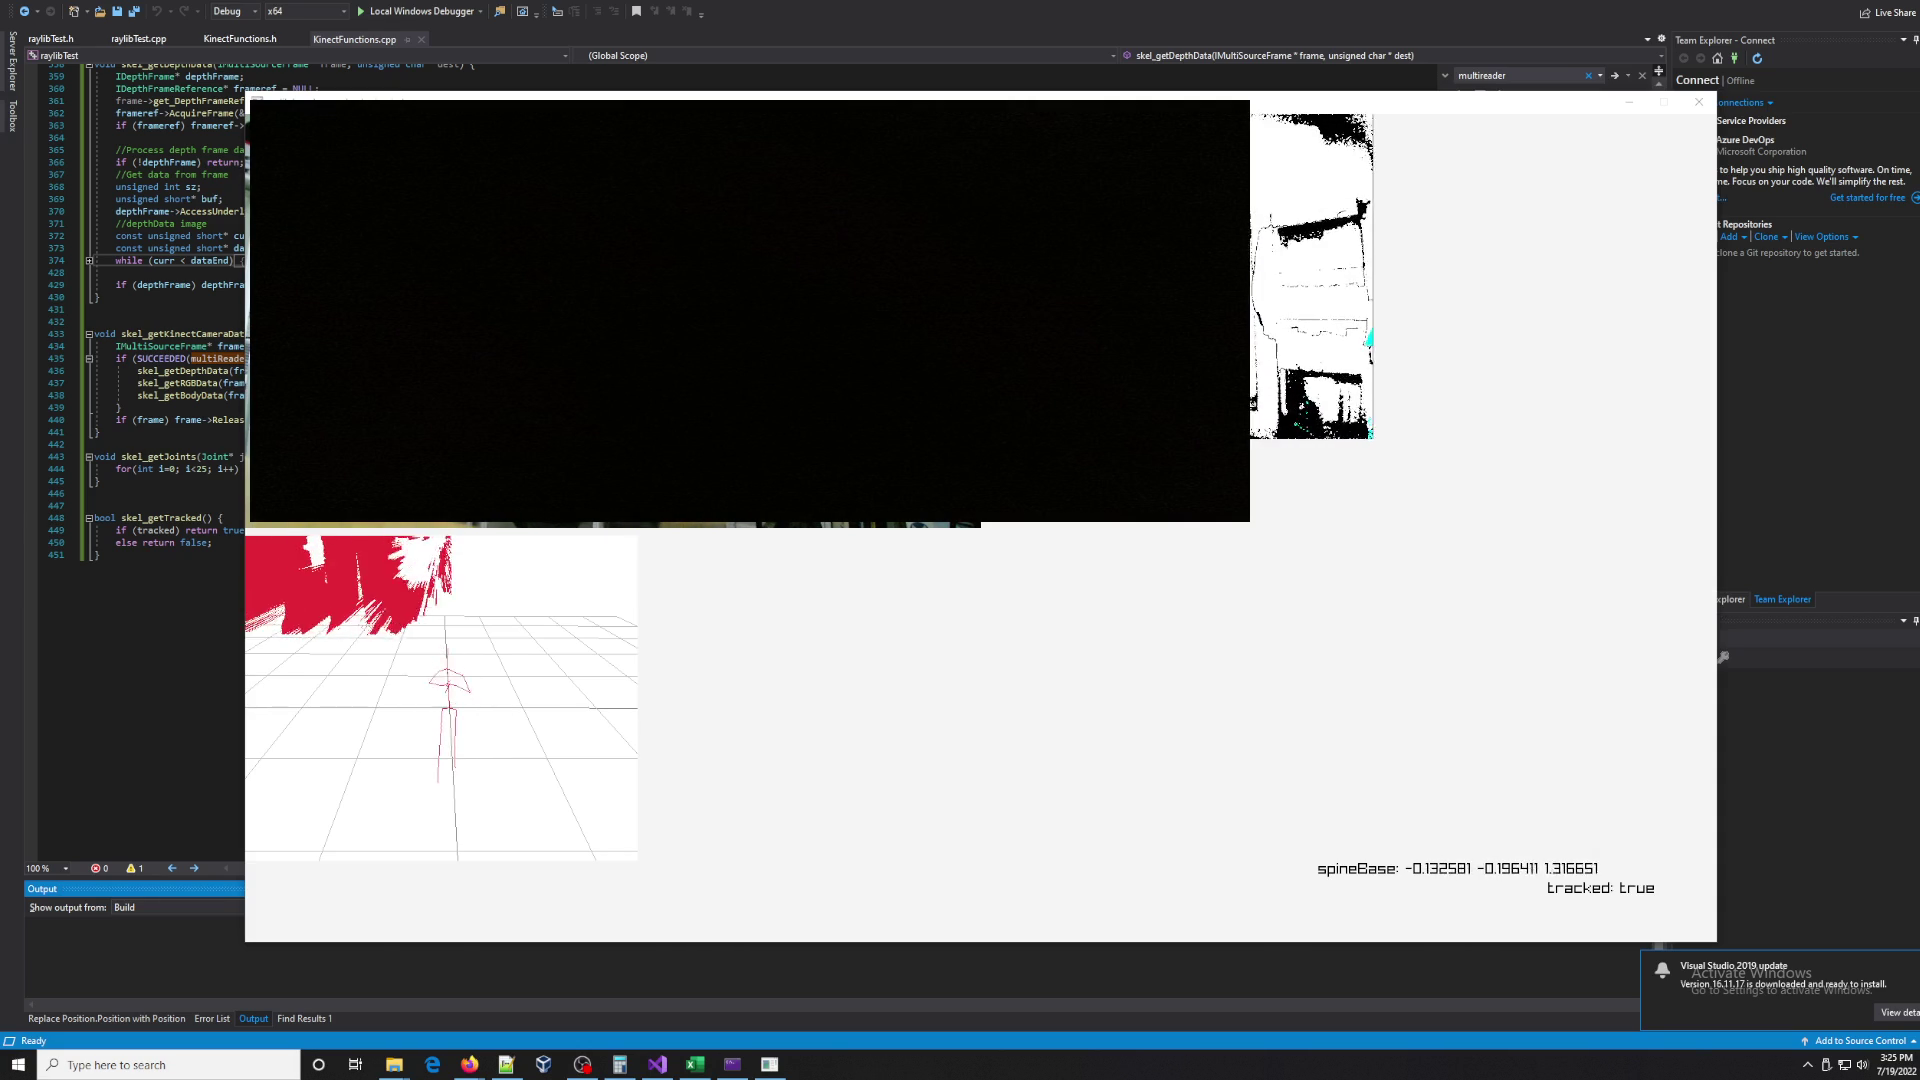Collapse the while (curr < dataEnd) code block

point(88,260)
